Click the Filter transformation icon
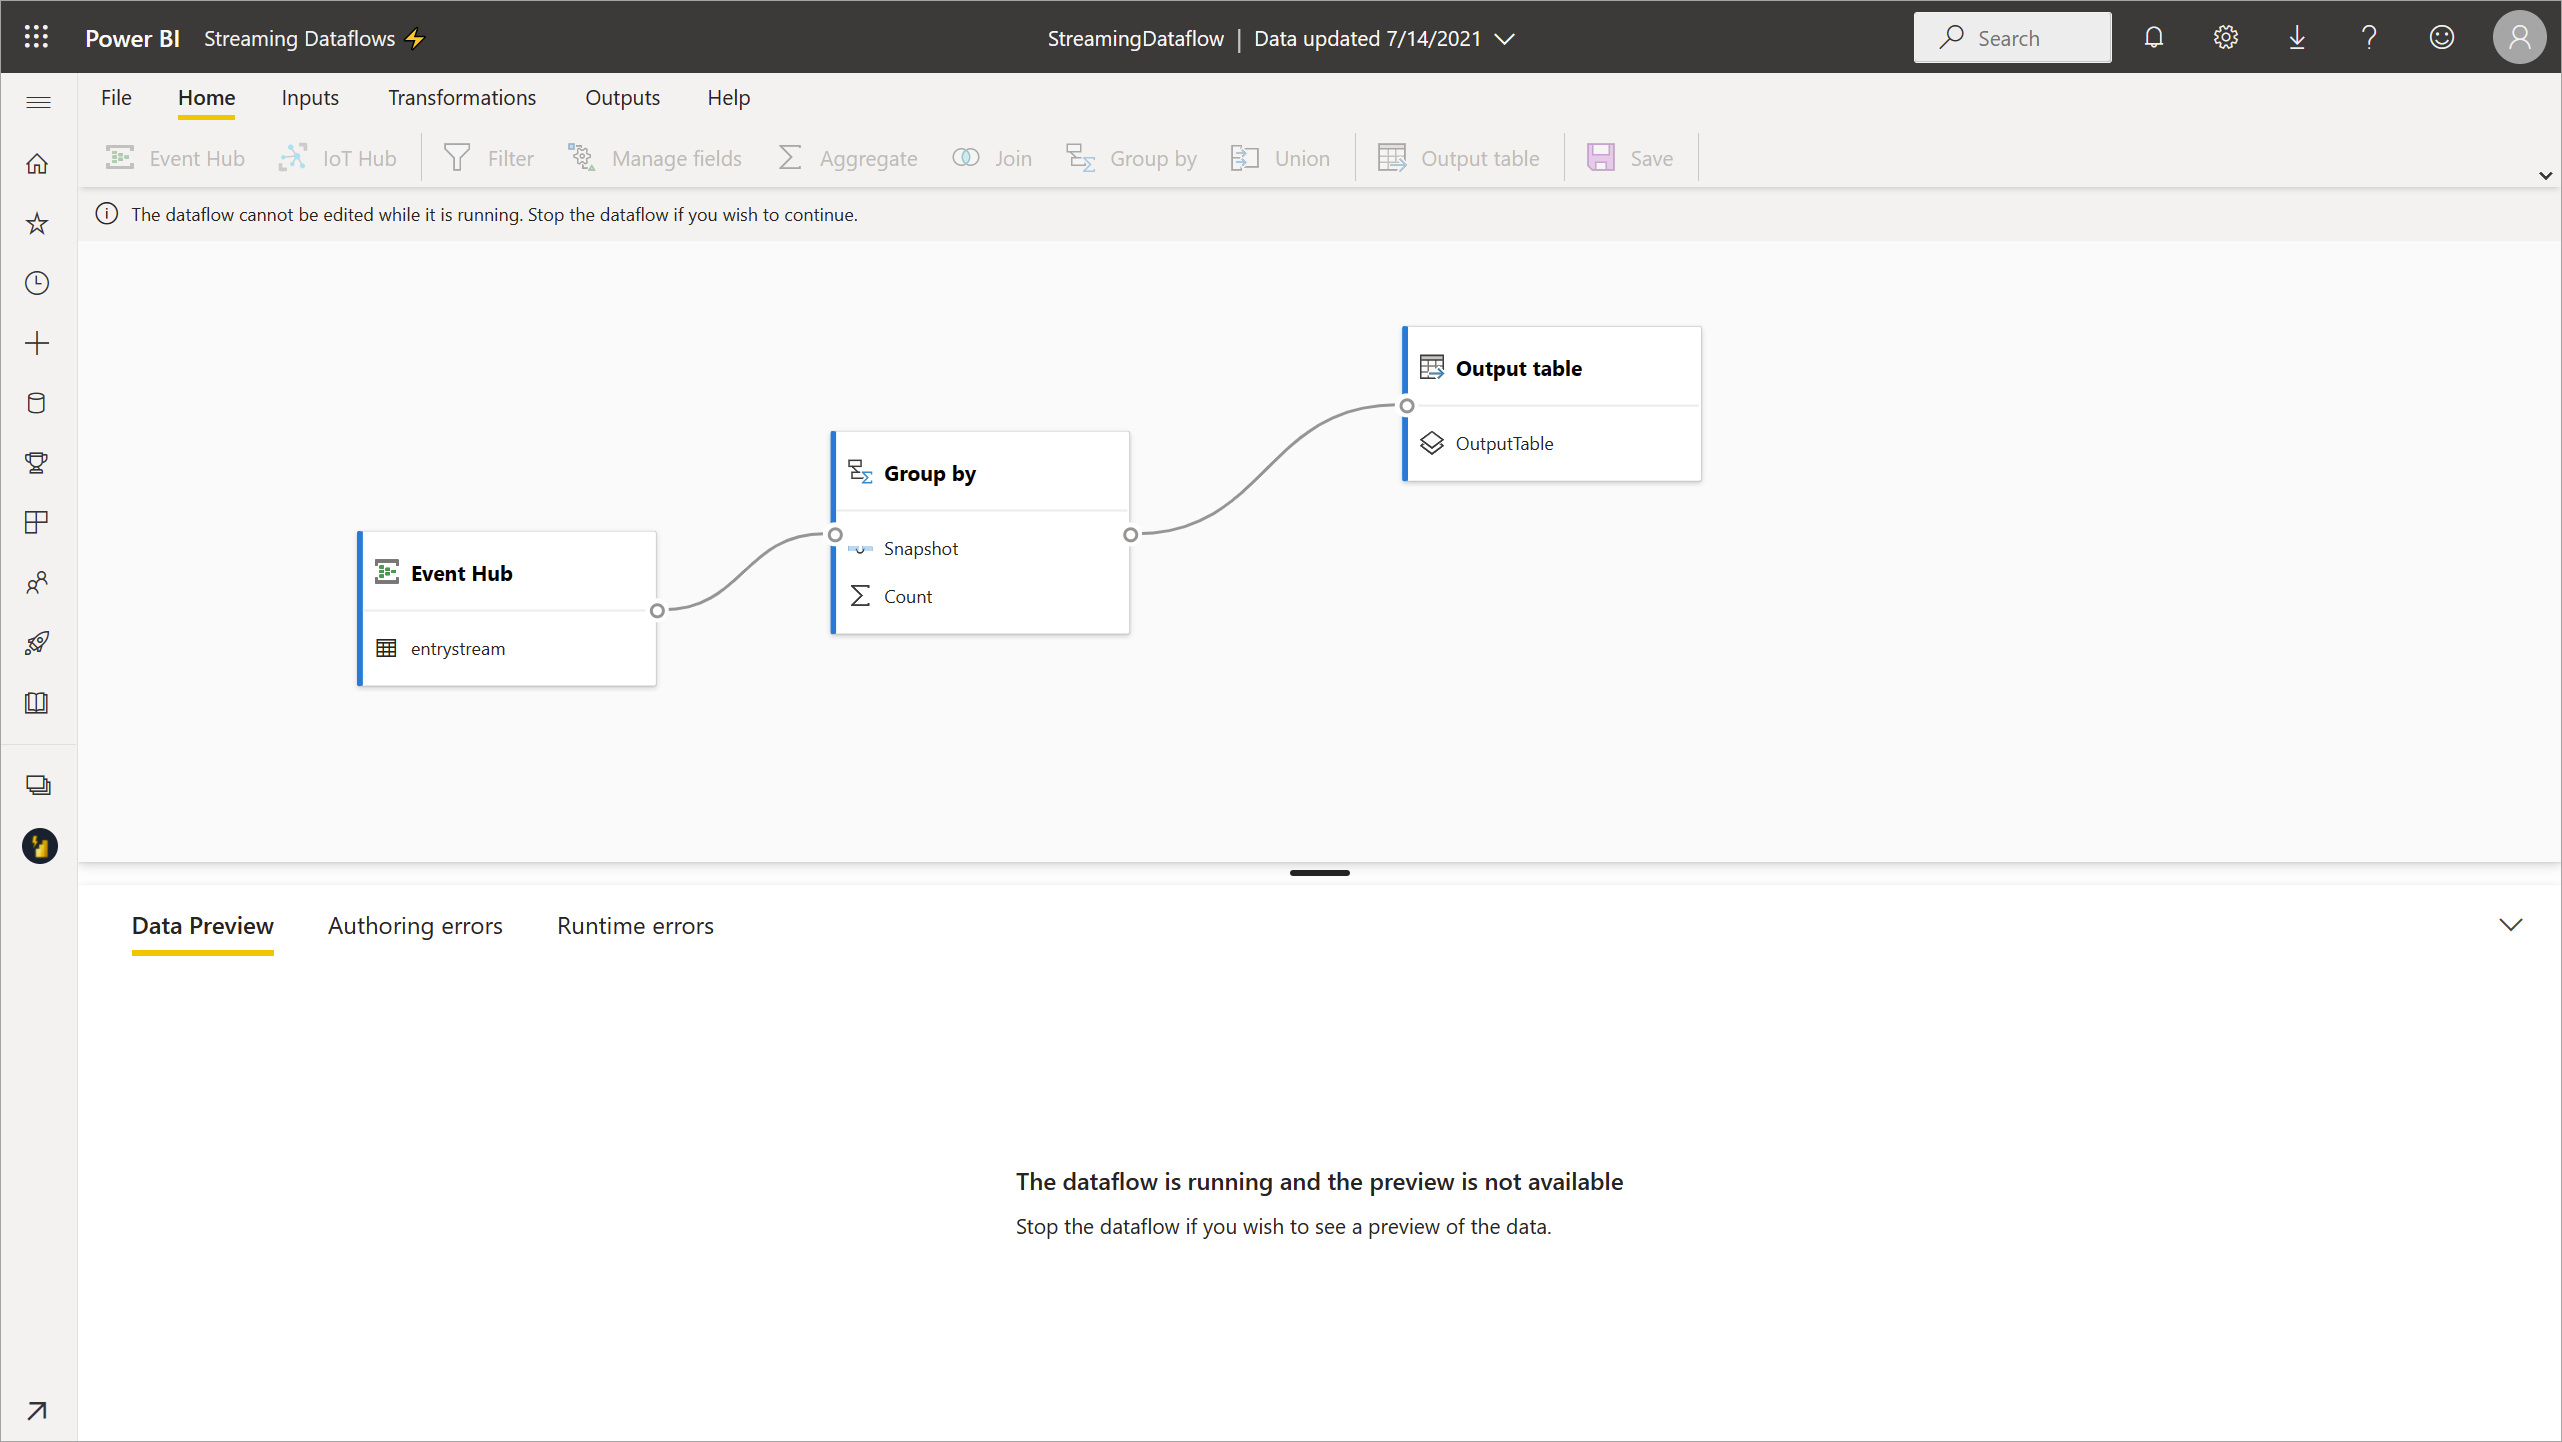 click(x=456, y=157)
